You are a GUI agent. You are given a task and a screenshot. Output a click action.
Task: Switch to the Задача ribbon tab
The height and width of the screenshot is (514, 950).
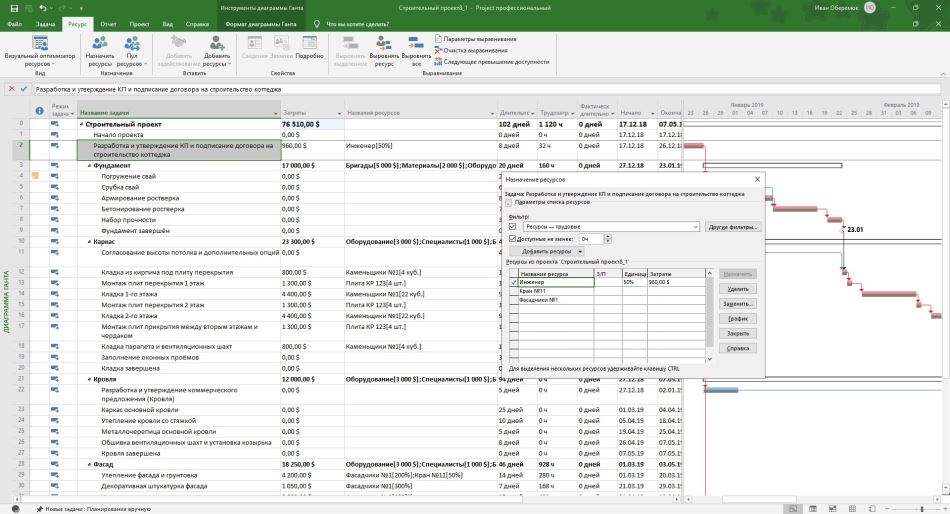coord(45,24)
